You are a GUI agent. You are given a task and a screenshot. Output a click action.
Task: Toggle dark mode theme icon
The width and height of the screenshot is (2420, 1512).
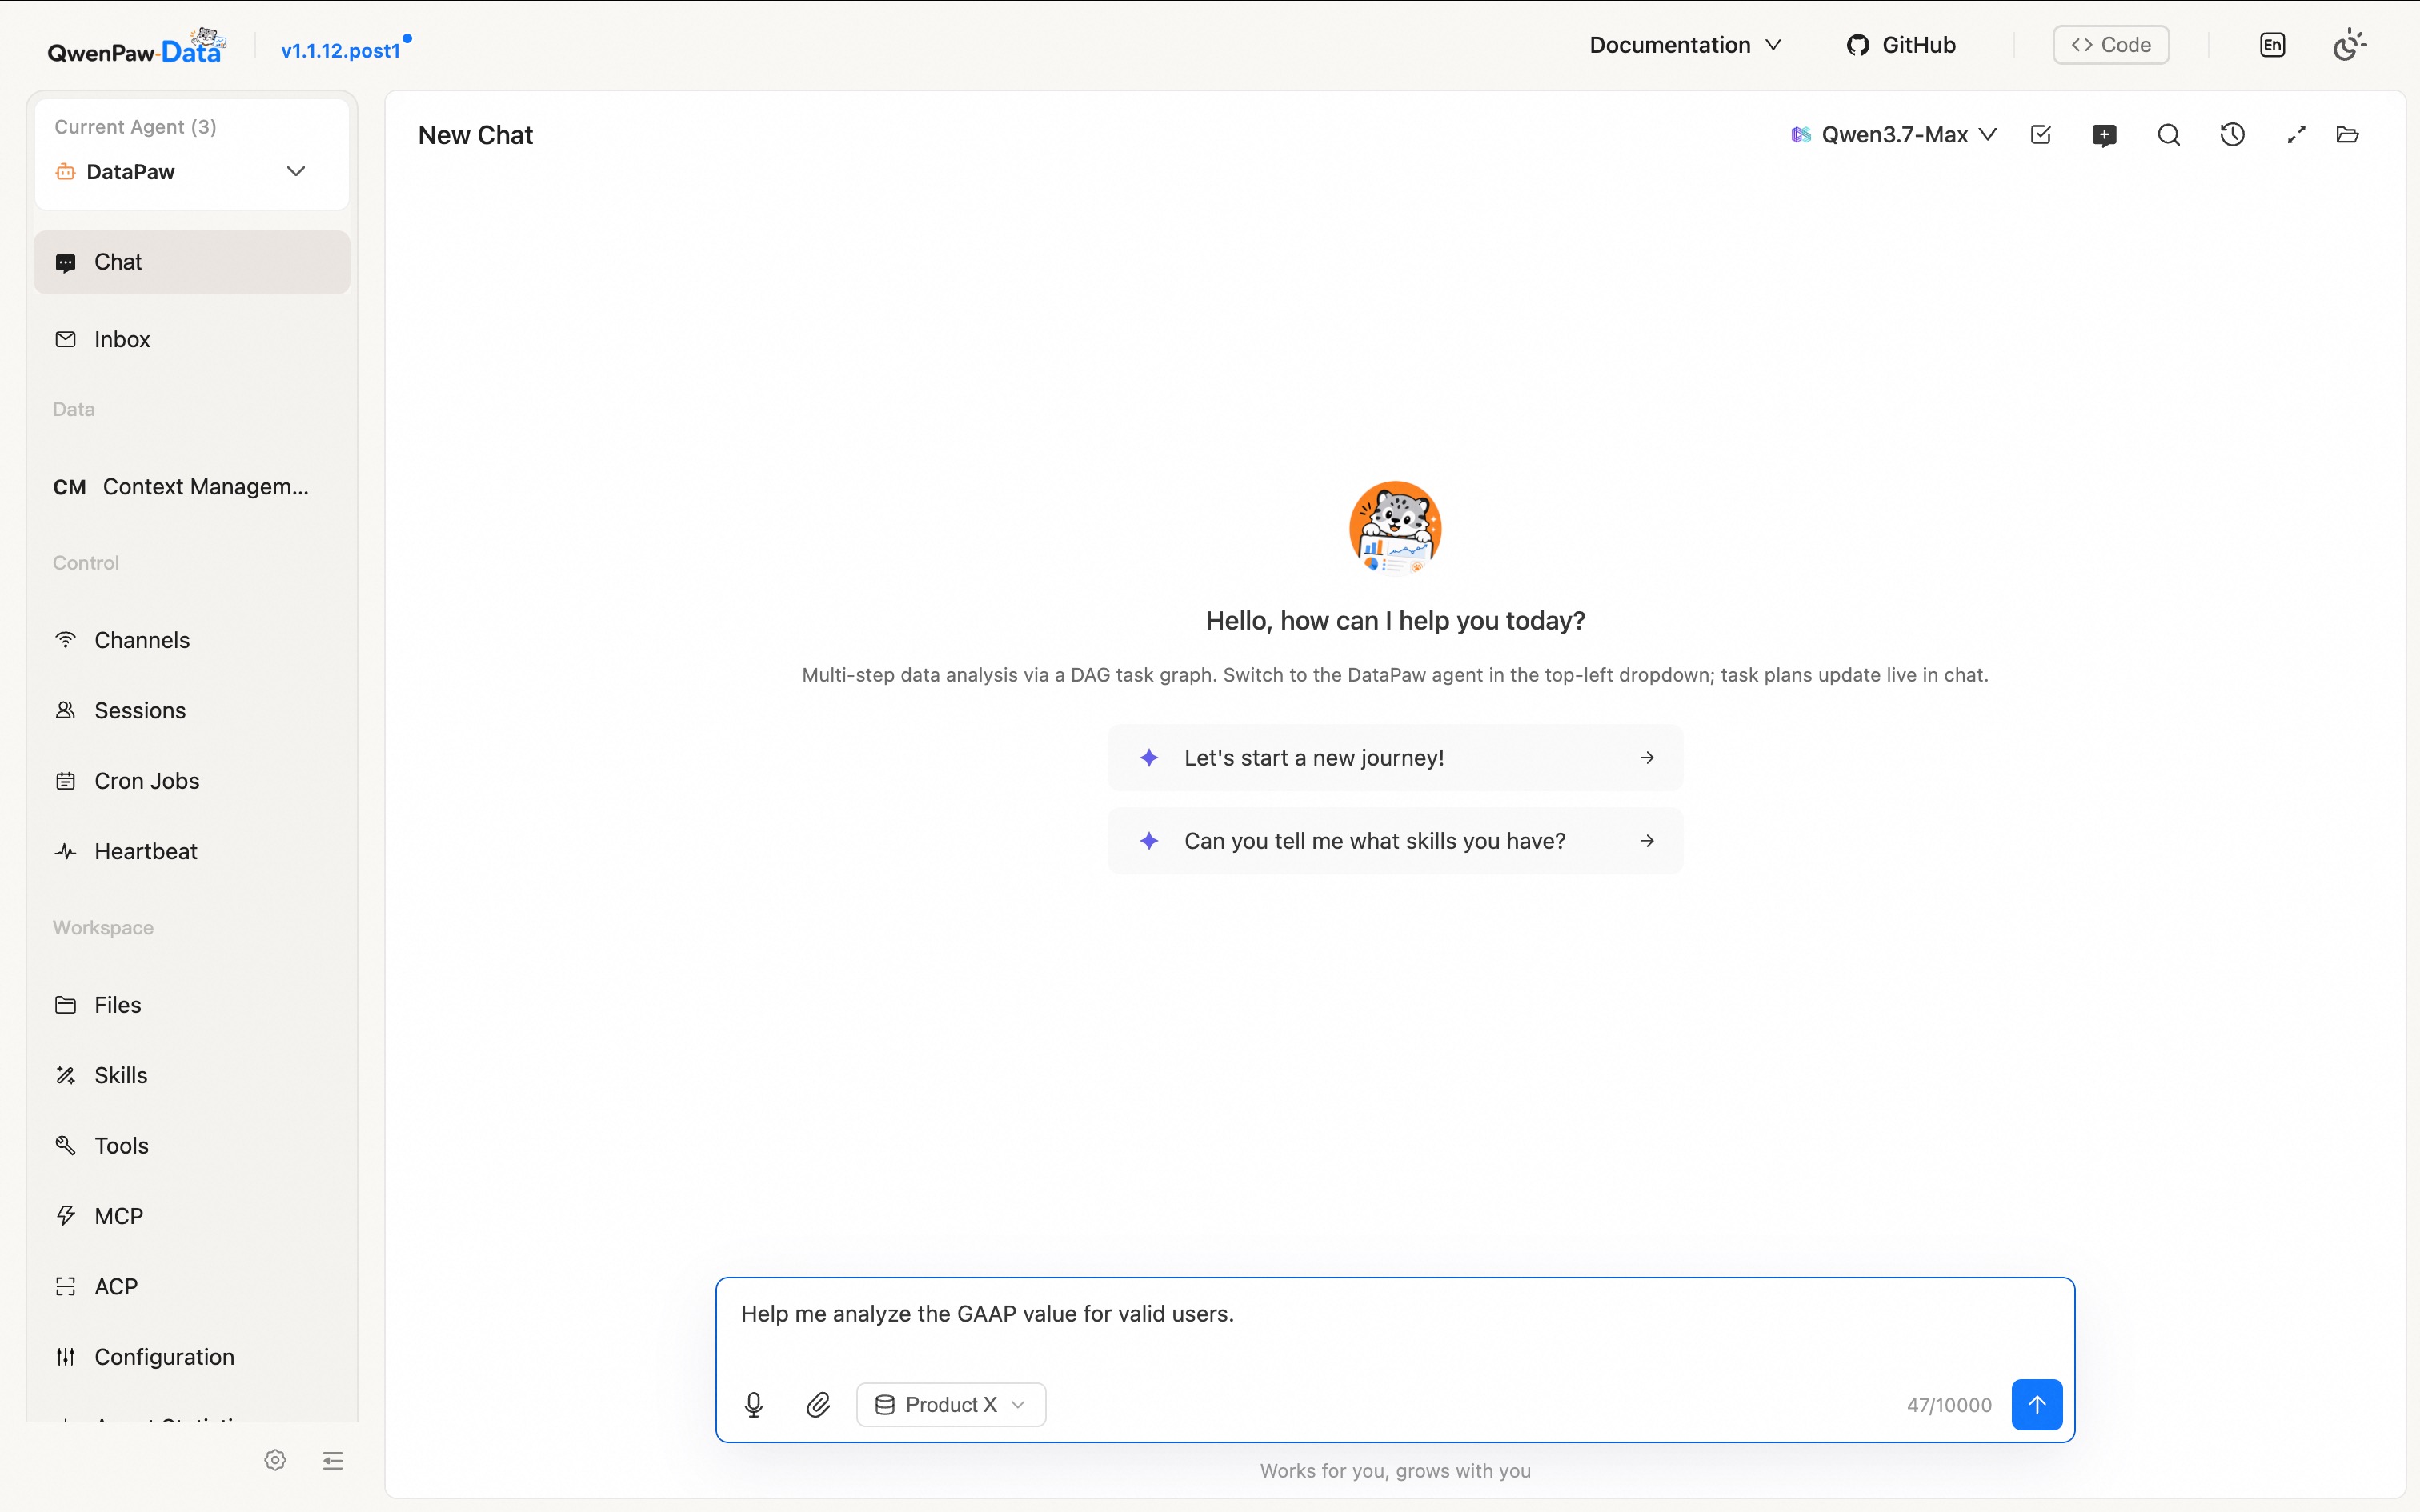pos(2349,45)
